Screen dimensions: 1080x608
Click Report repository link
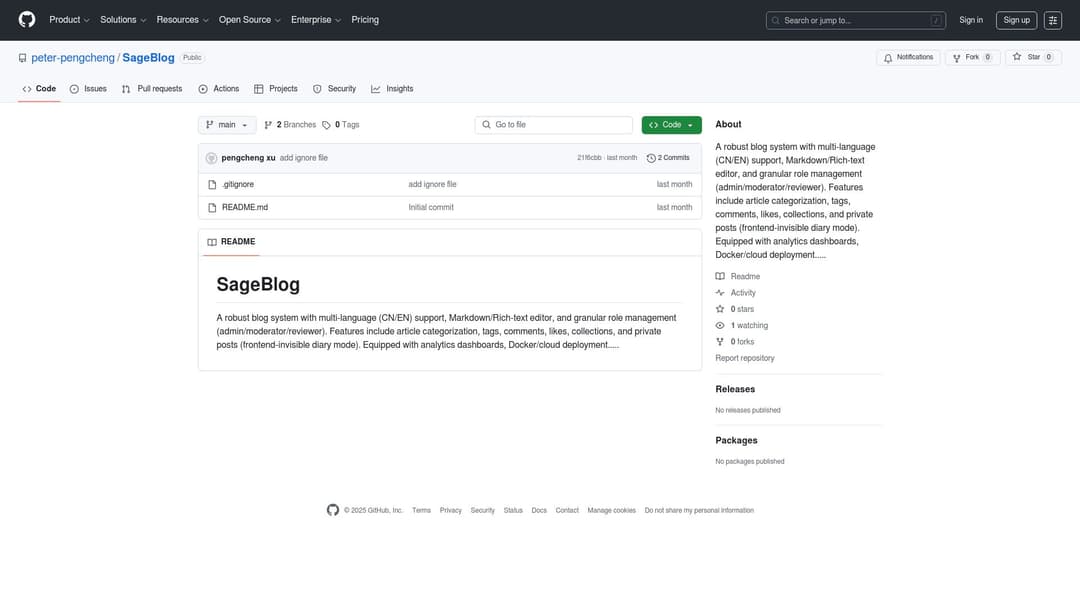(745, 358)
